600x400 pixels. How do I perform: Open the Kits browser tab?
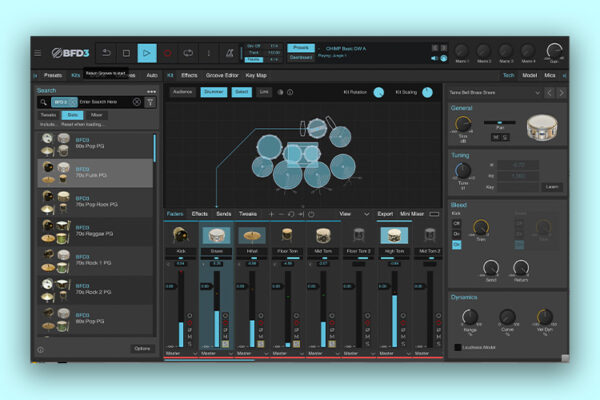(76, 75)
